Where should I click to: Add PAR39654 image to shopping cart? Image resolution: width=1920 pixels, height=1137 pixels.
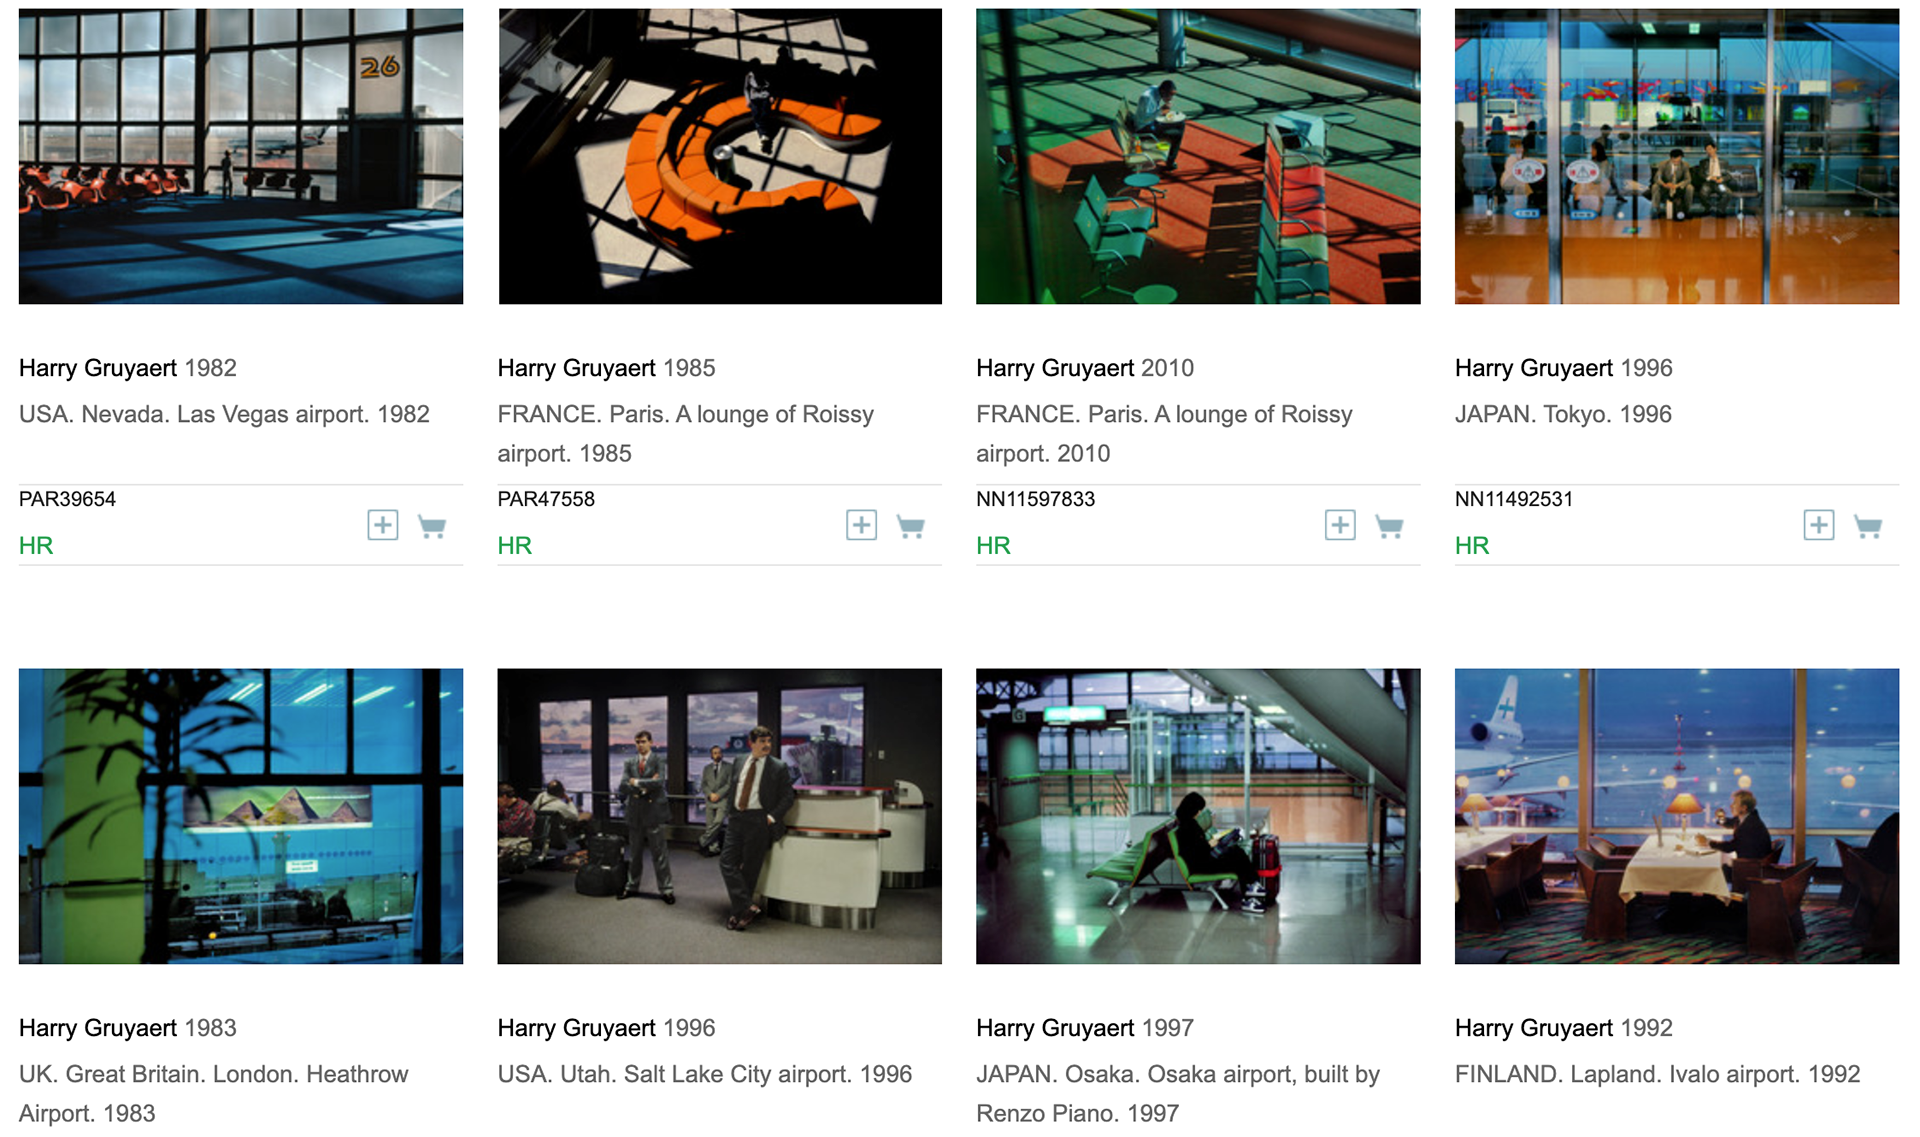point(432,526)
